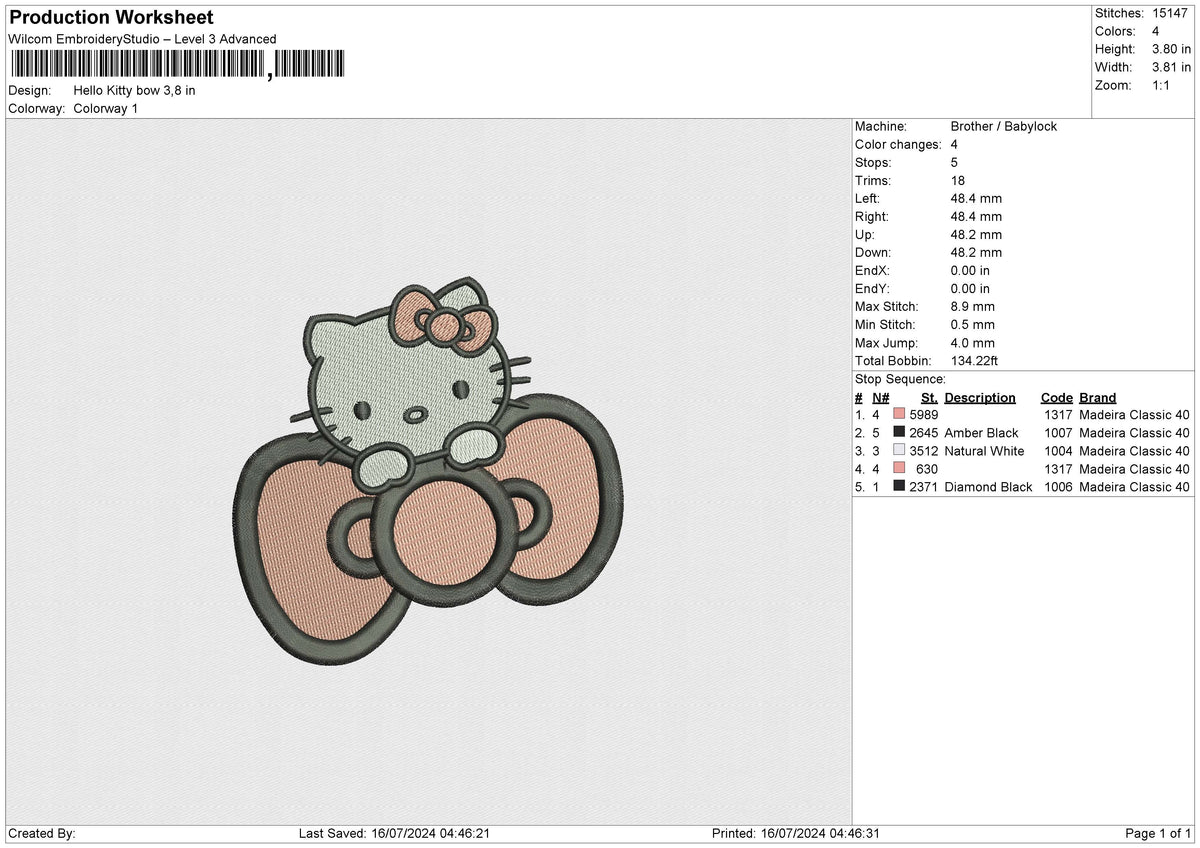Click the 'Description' column header
This screenshot has height=848, width=1200.
point(980,398)
